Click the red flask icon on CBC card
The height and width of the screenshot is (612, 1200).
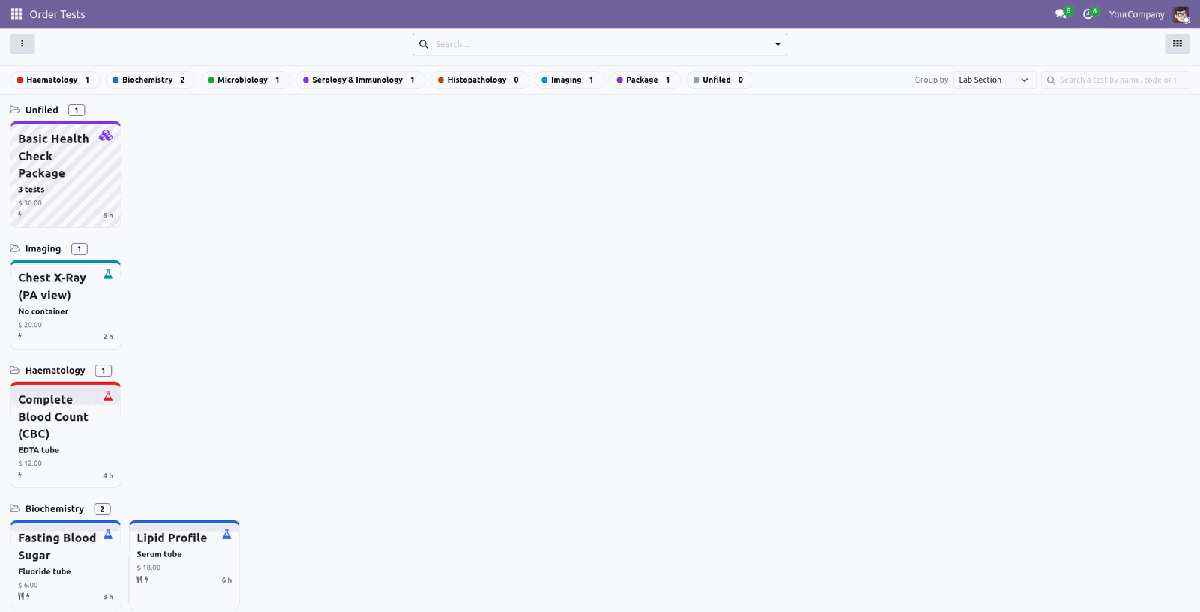click(108, 396)
